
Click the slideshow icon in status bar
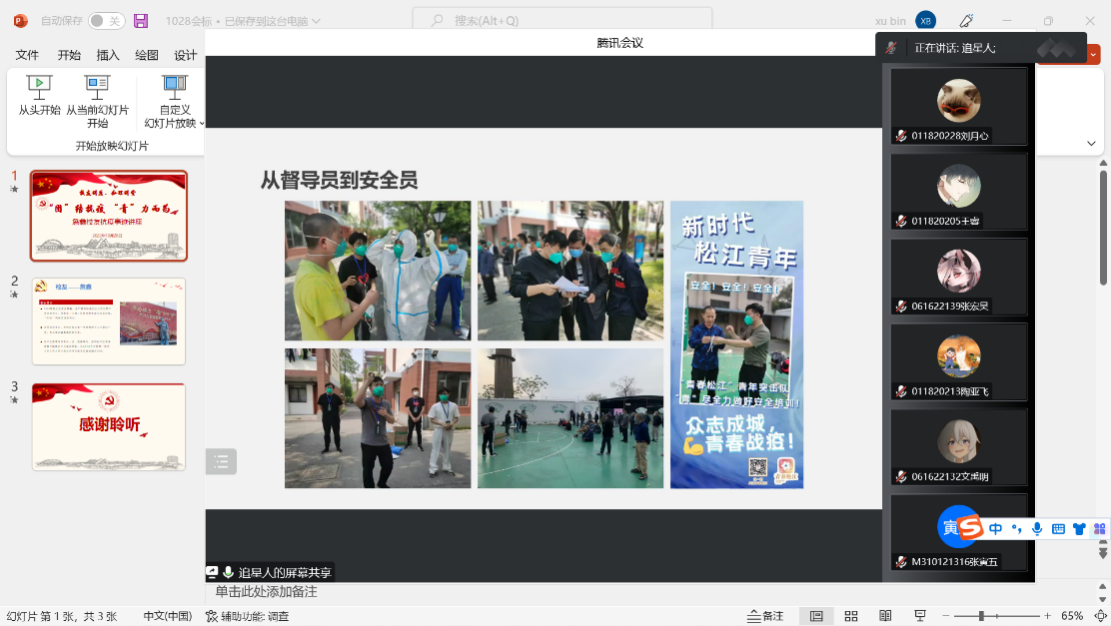919,616
